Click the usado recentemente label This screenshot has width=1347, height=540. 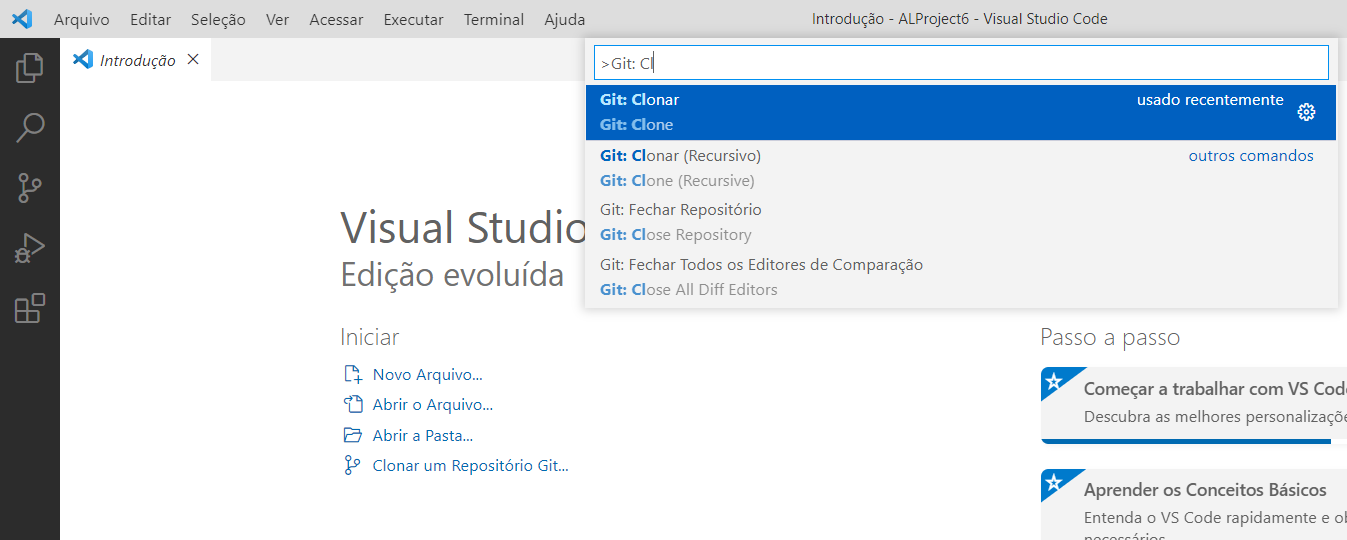(x=1210, y=100)
